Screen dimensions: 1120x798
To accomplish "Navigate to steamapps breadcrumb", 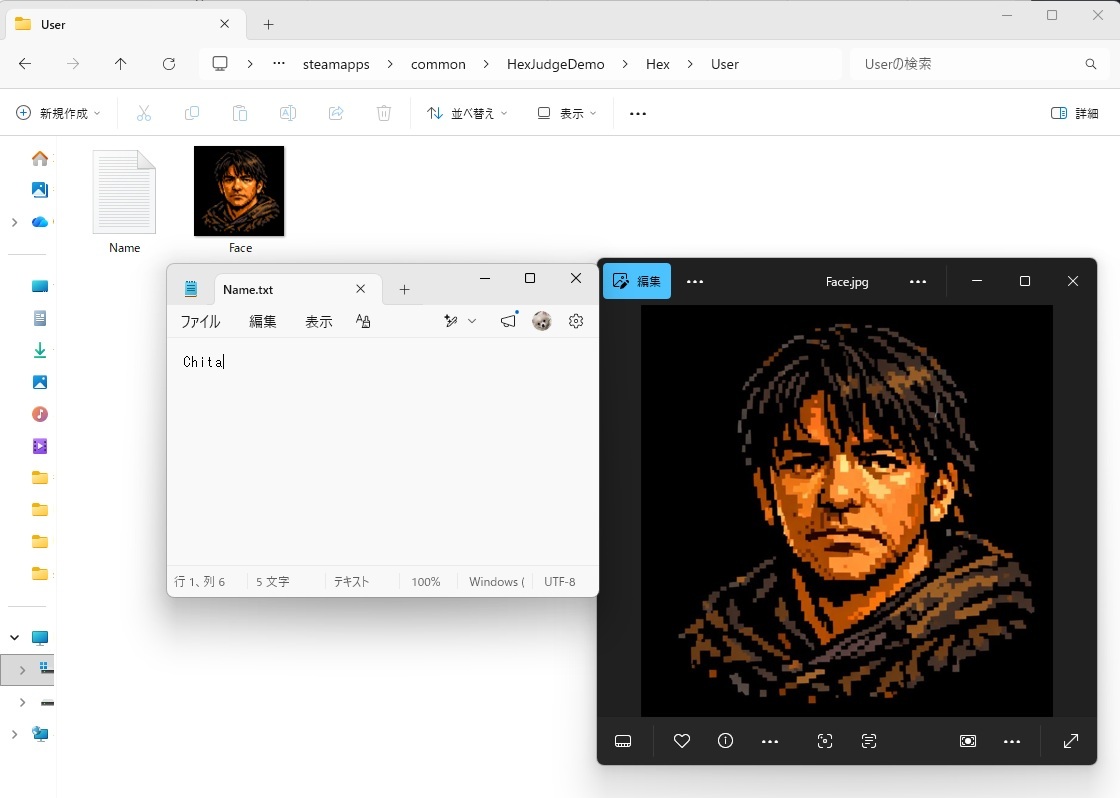I will tap(336, 64).
